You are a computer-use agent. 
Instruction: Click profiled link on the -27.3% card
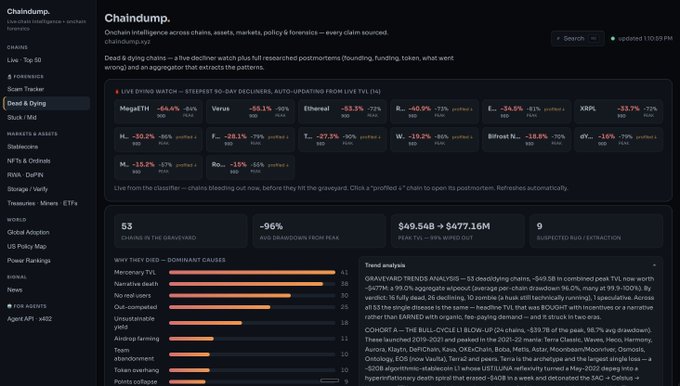click(x=370, y=137)
